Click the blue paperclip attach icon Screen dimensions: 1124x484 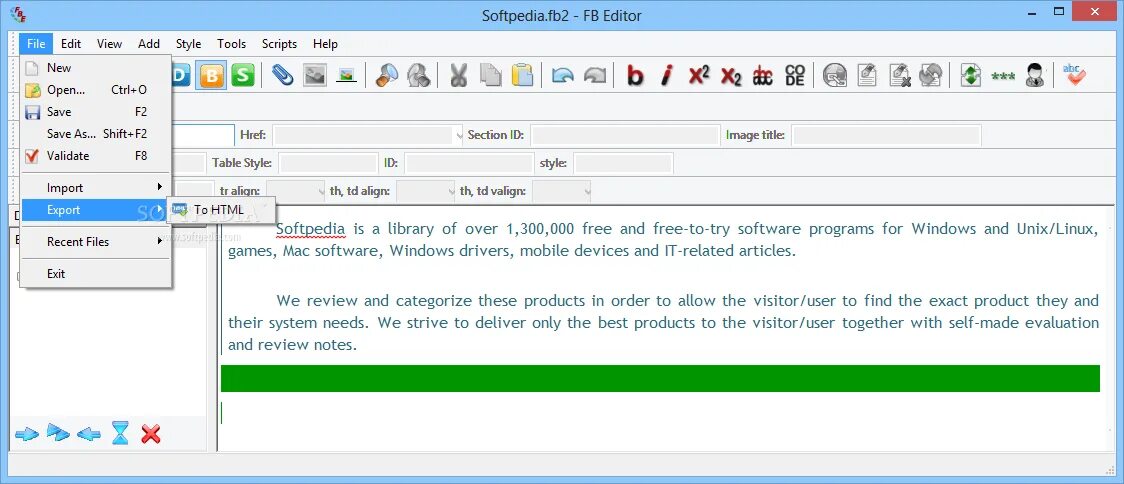click(283, 75)
